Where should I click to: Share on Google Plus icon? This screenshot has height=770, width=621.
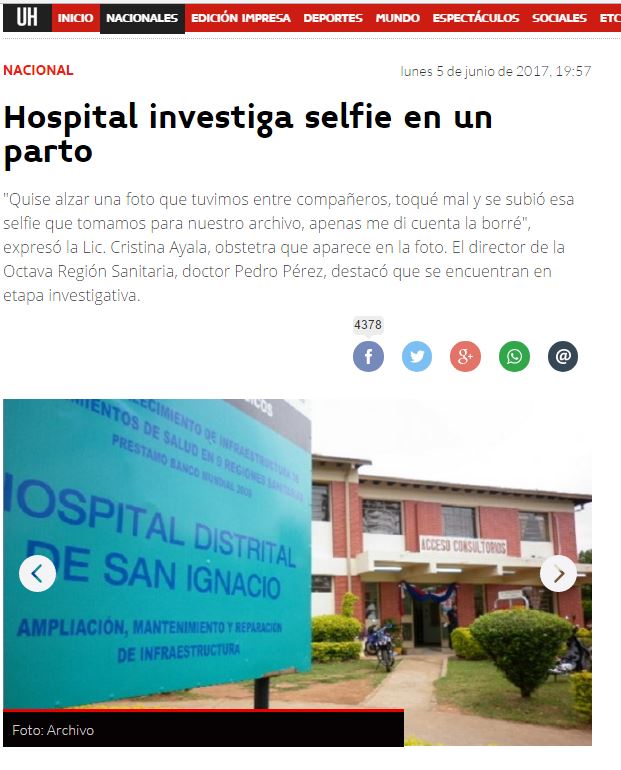point(465,356)
